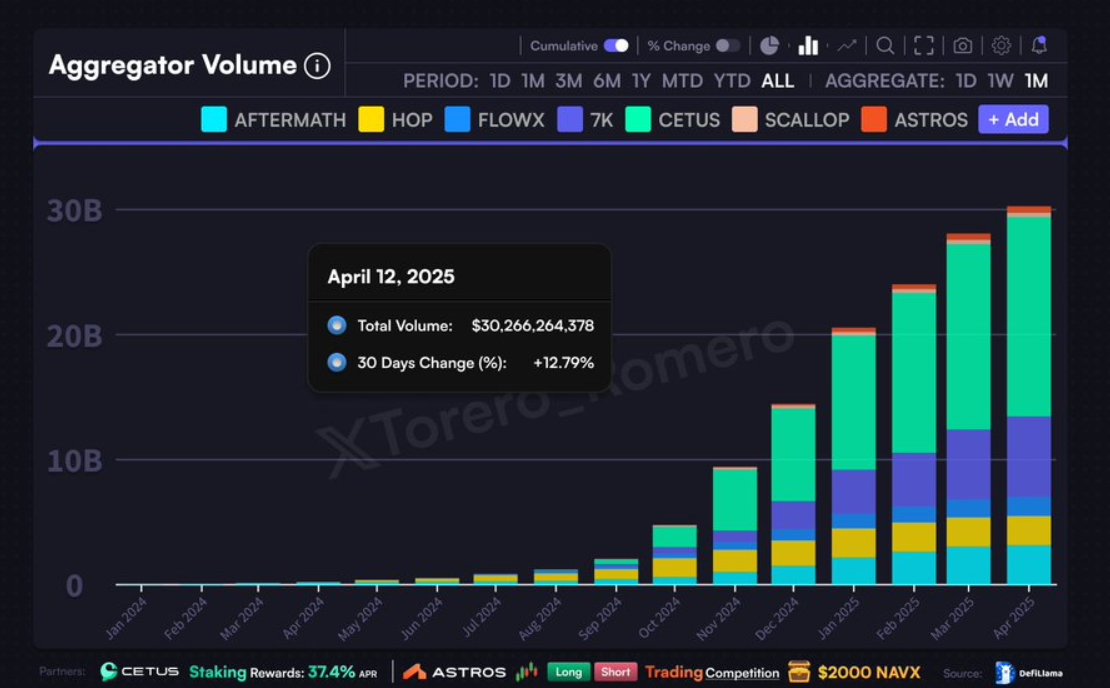Hide the AFTERMATH legend series
The height and width of the screenshot is (688, 1110).
click(x=273, y=120)
